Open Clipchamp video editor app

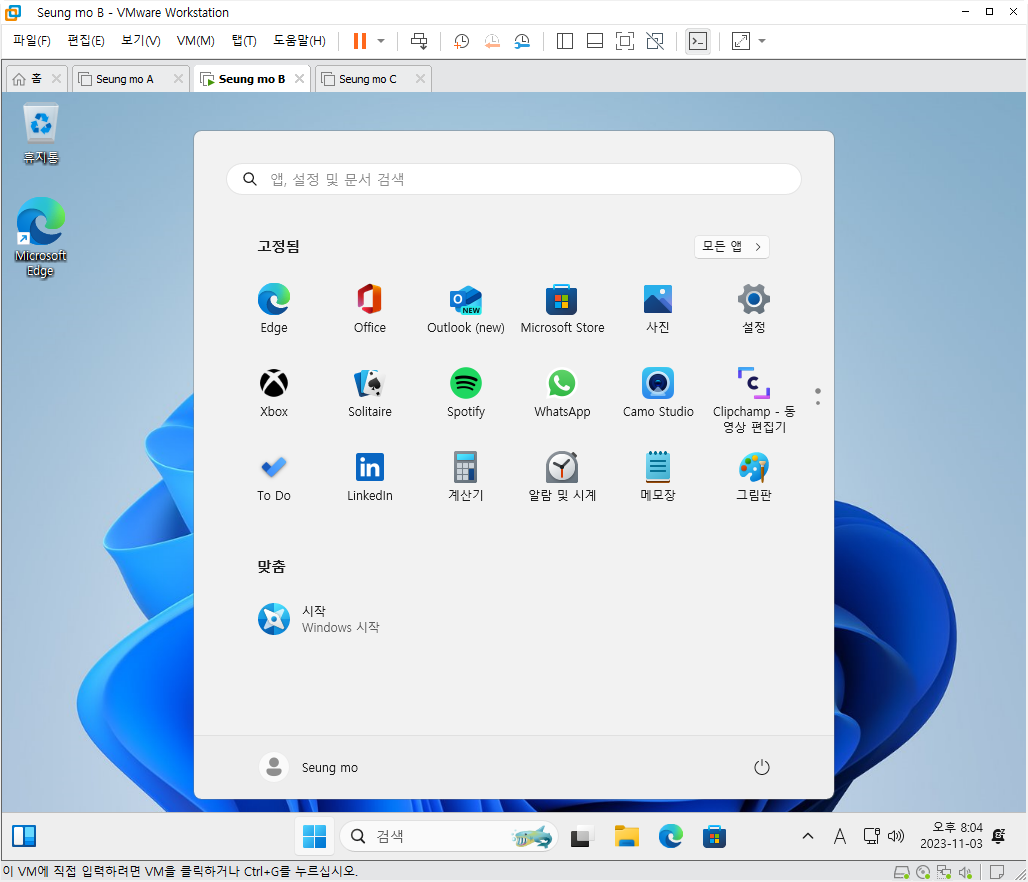tap(754, 399)
